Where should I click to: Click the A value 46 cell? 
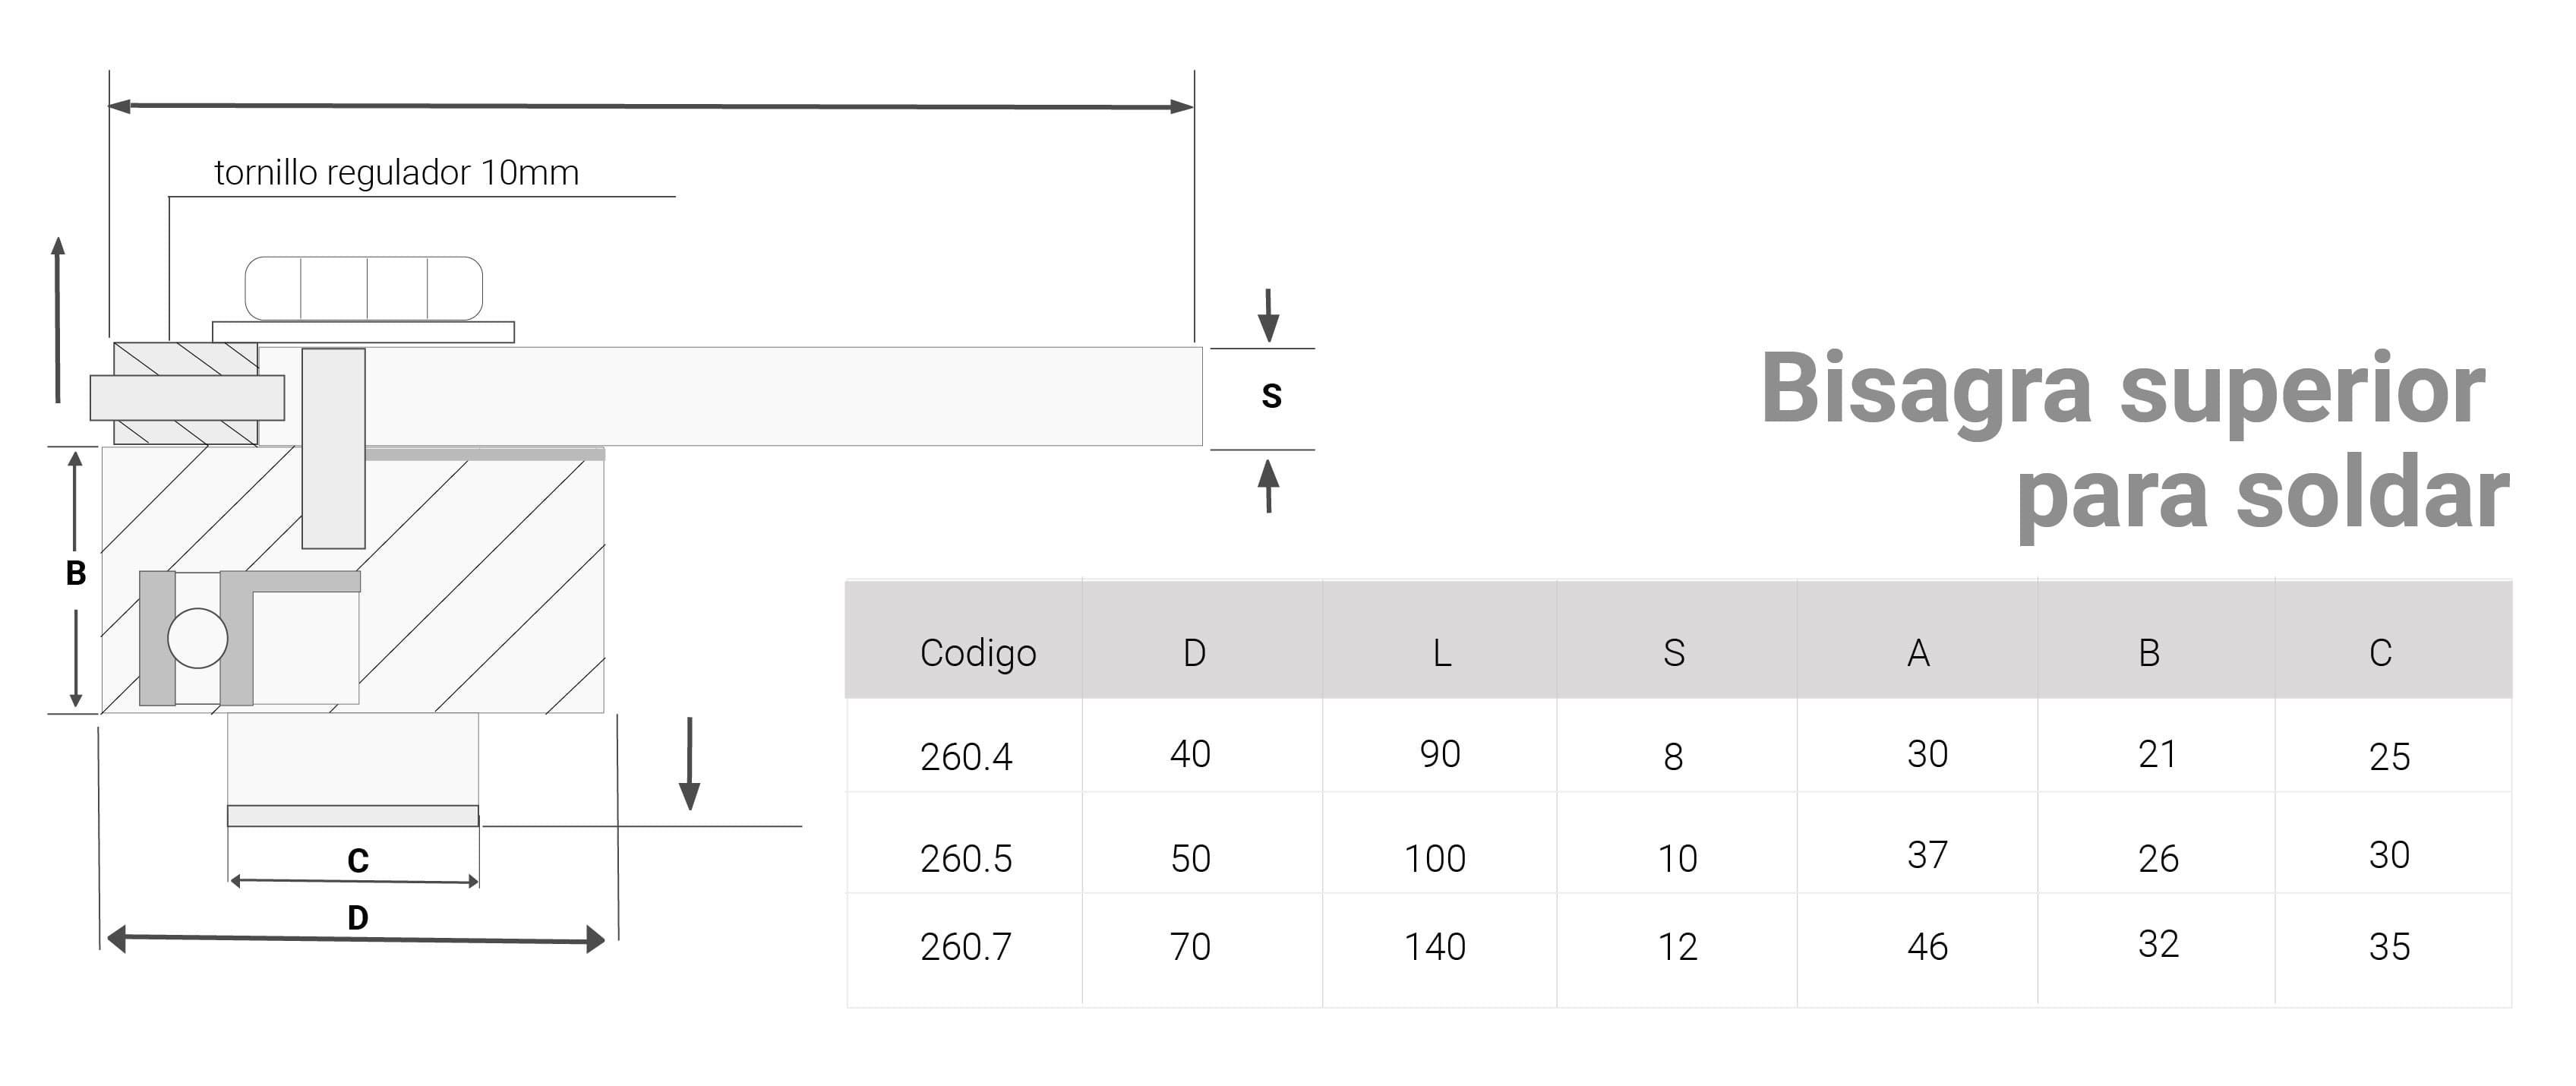tap(1927, 946)
